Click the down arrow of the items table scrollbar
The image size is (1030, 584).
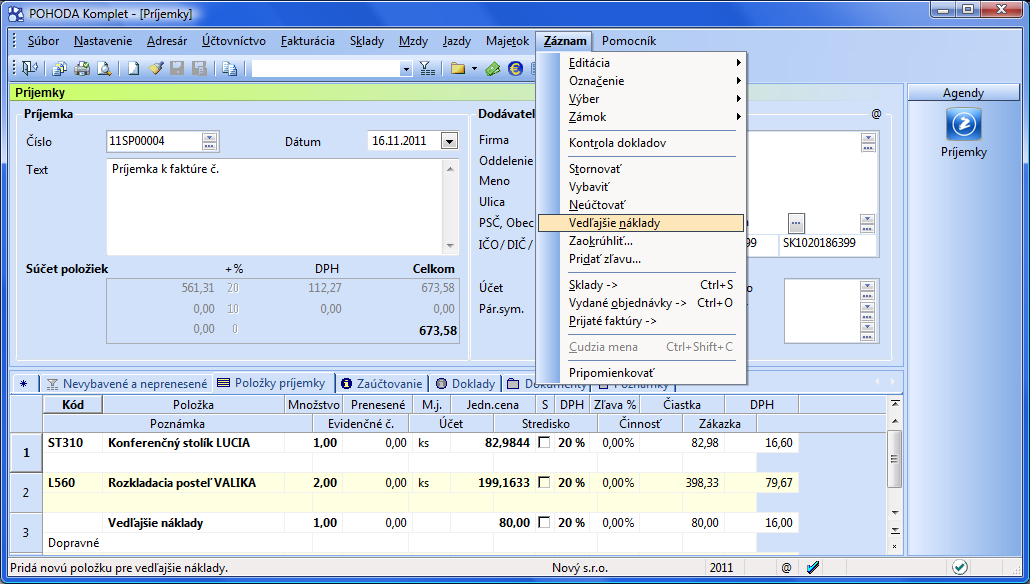(895, 512)
